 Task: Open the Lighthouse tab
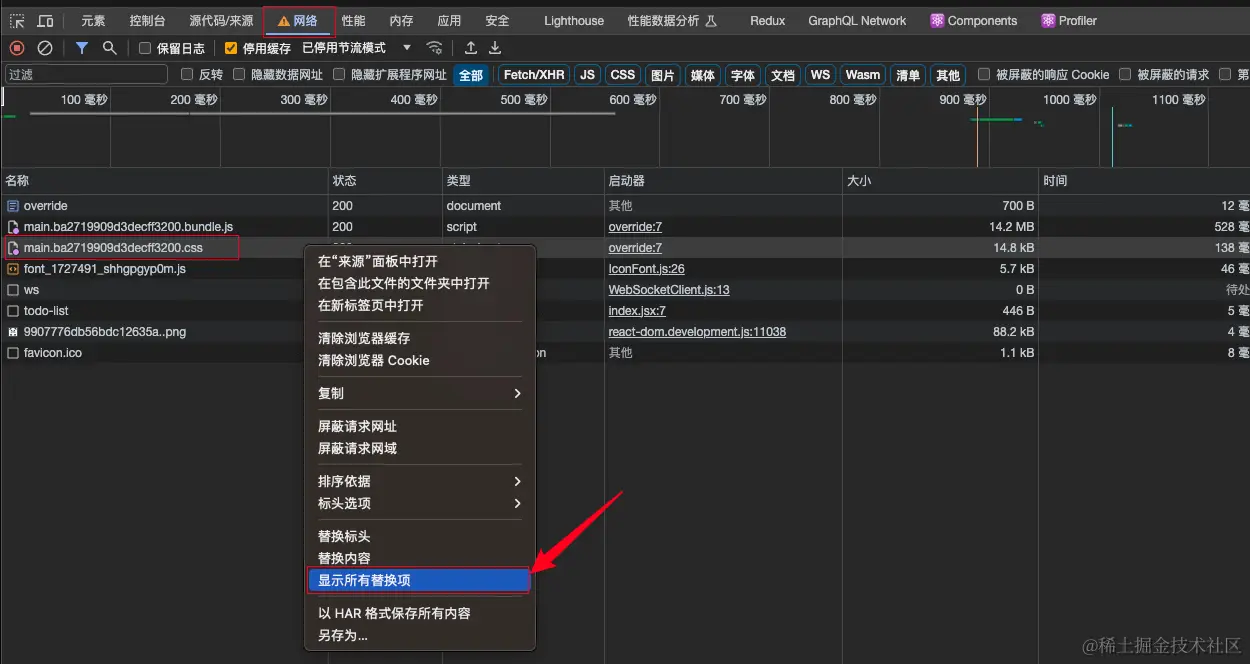coord(574,21)
